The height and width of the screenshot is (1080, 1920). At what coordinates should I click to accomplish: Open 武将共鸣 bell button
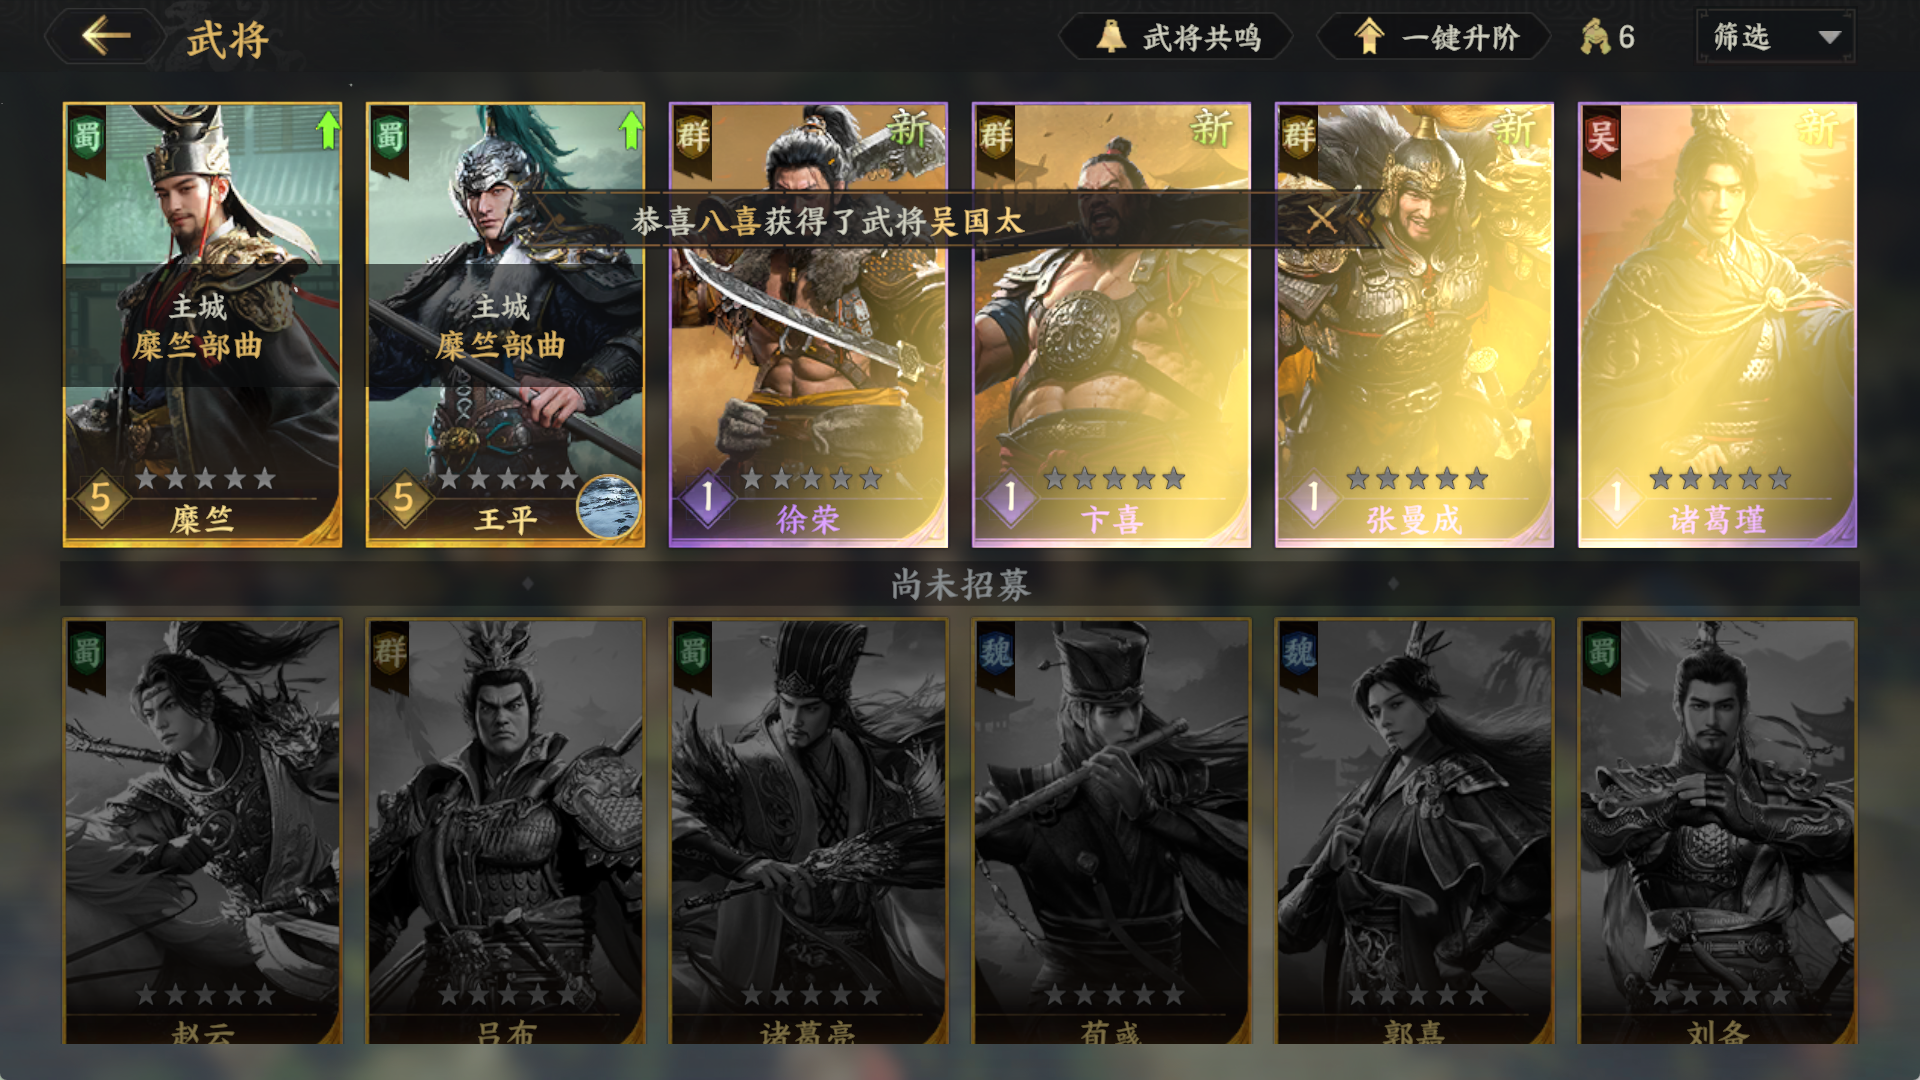pos(1177,38)
